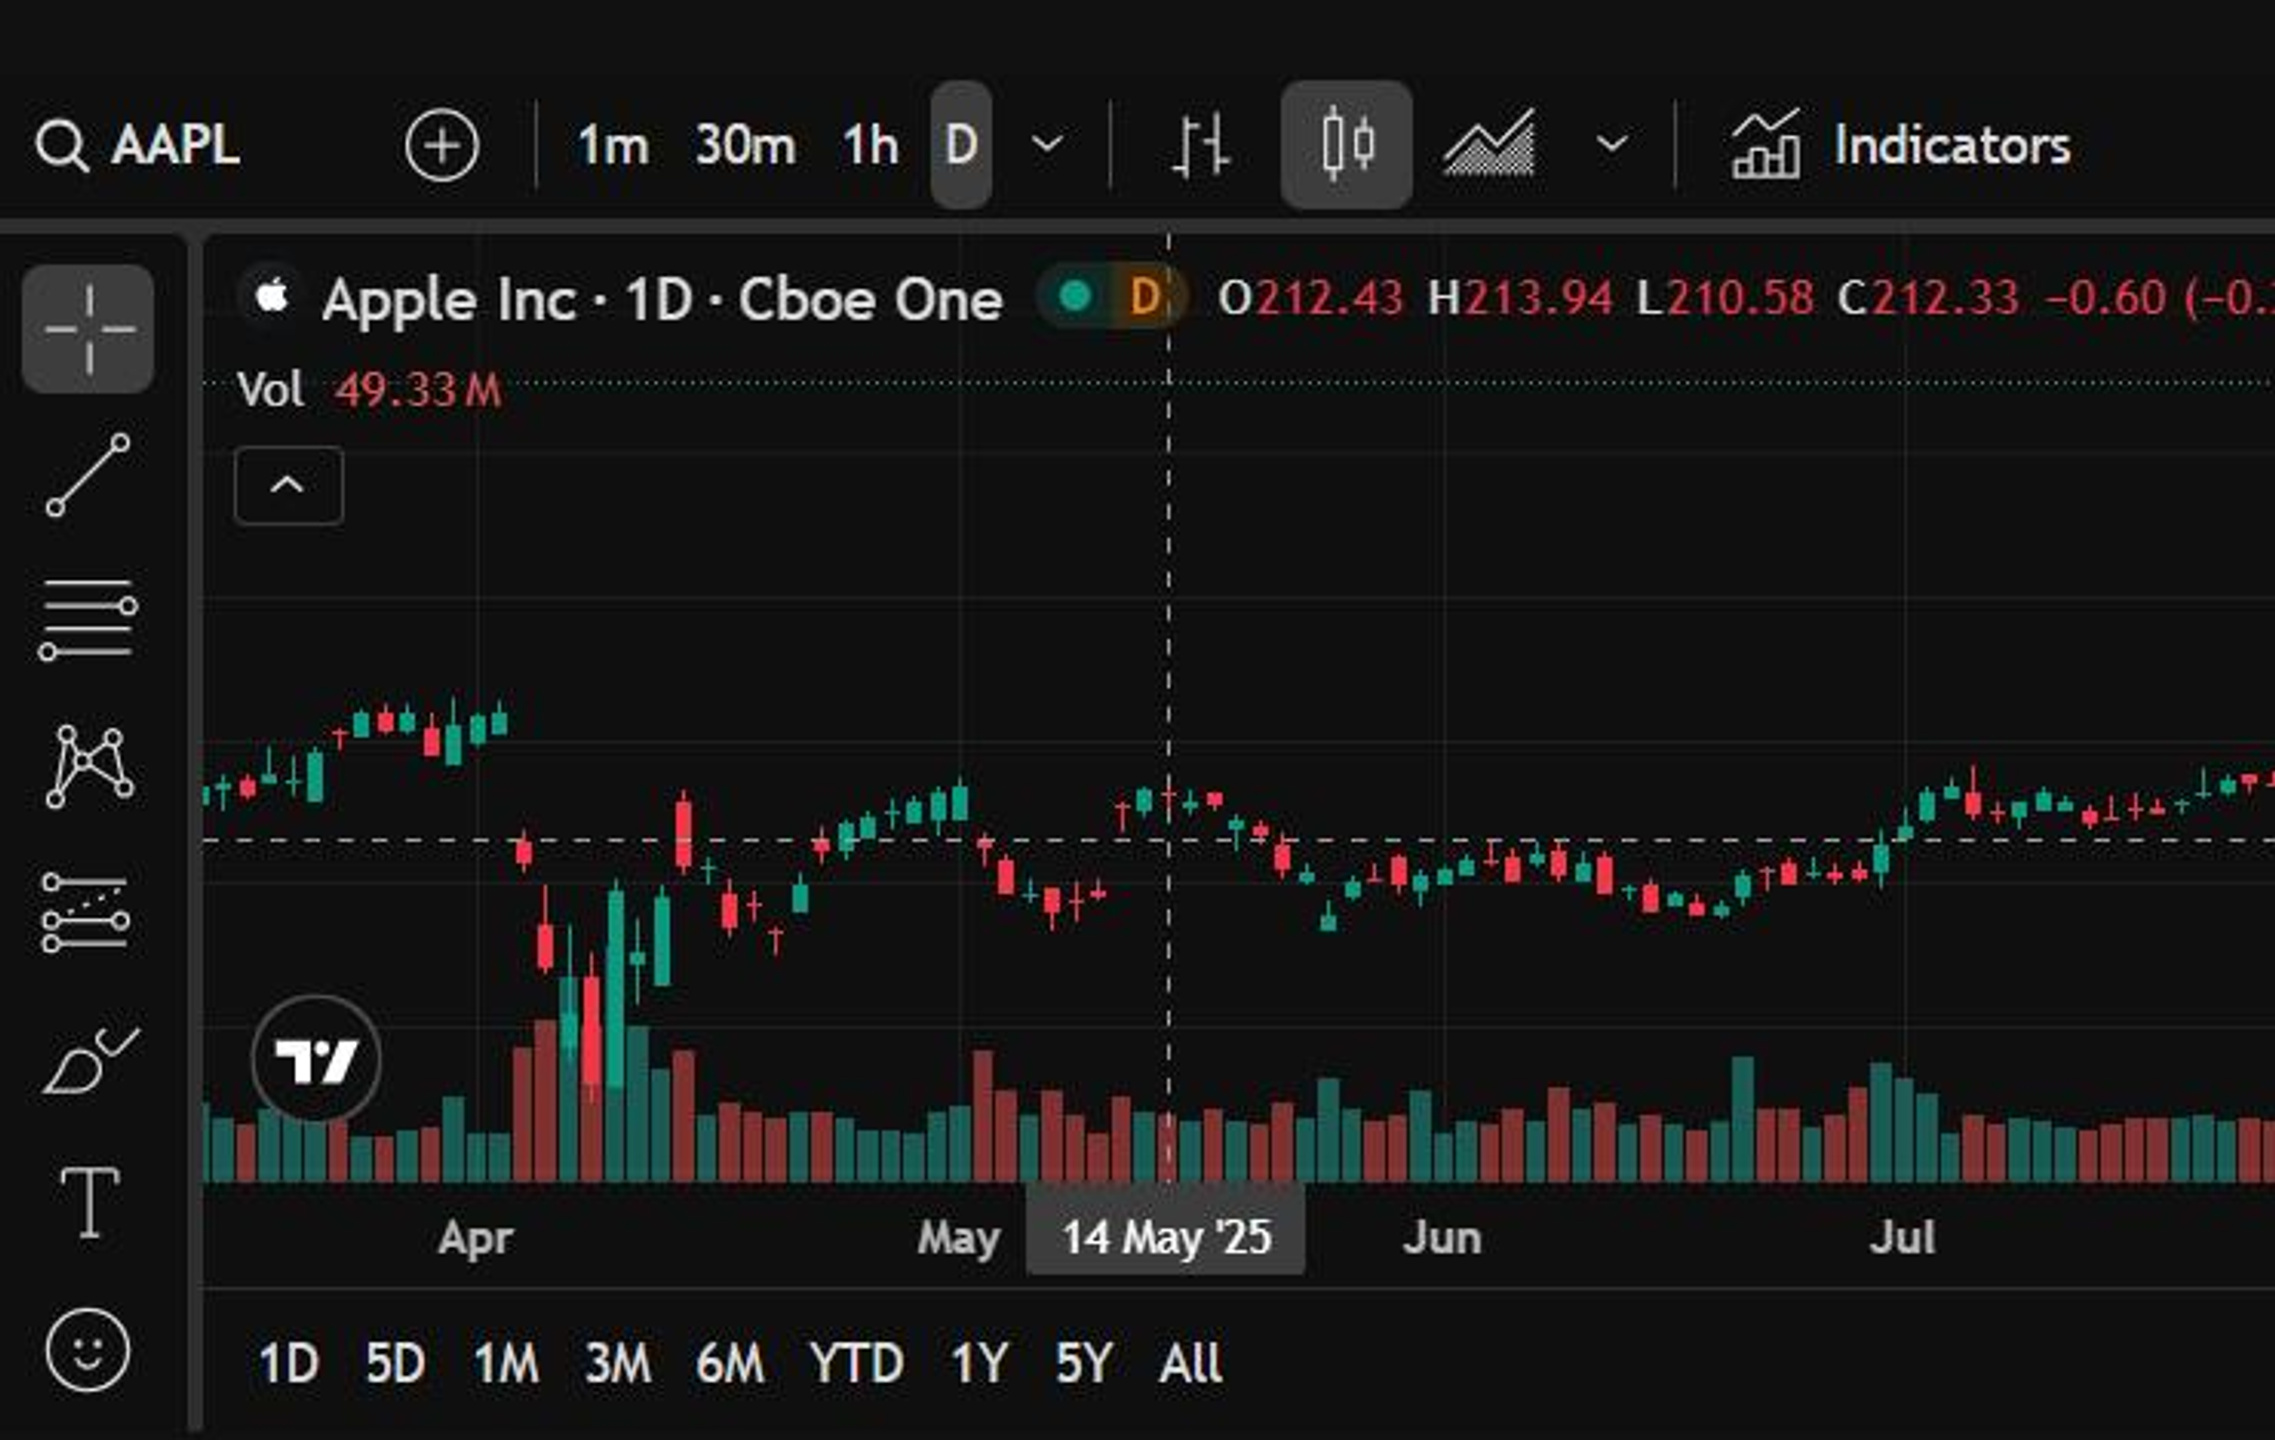2275x1440 pixels.
Task: Select the Fibonacci retracement tool
Action: 88,620
